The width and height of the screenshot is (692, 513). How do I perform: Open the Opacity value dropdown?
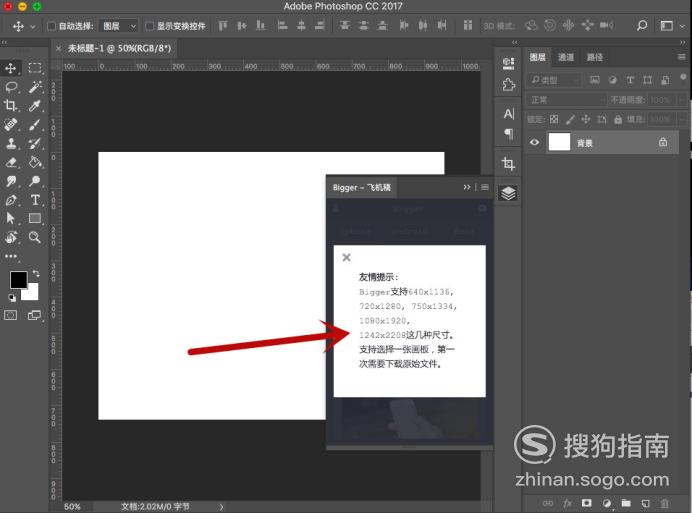[x=682, y=100]
